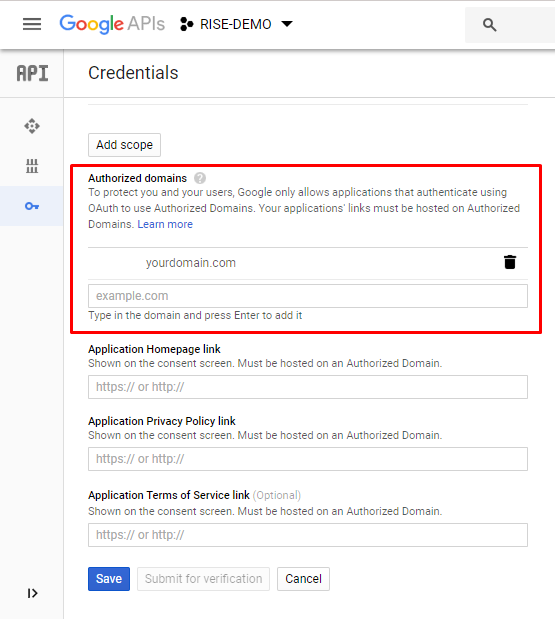The height and width of the screenshot is (619, 555).
Task: Focus the Terms of Service link field
Action: [x=308, y=535]
